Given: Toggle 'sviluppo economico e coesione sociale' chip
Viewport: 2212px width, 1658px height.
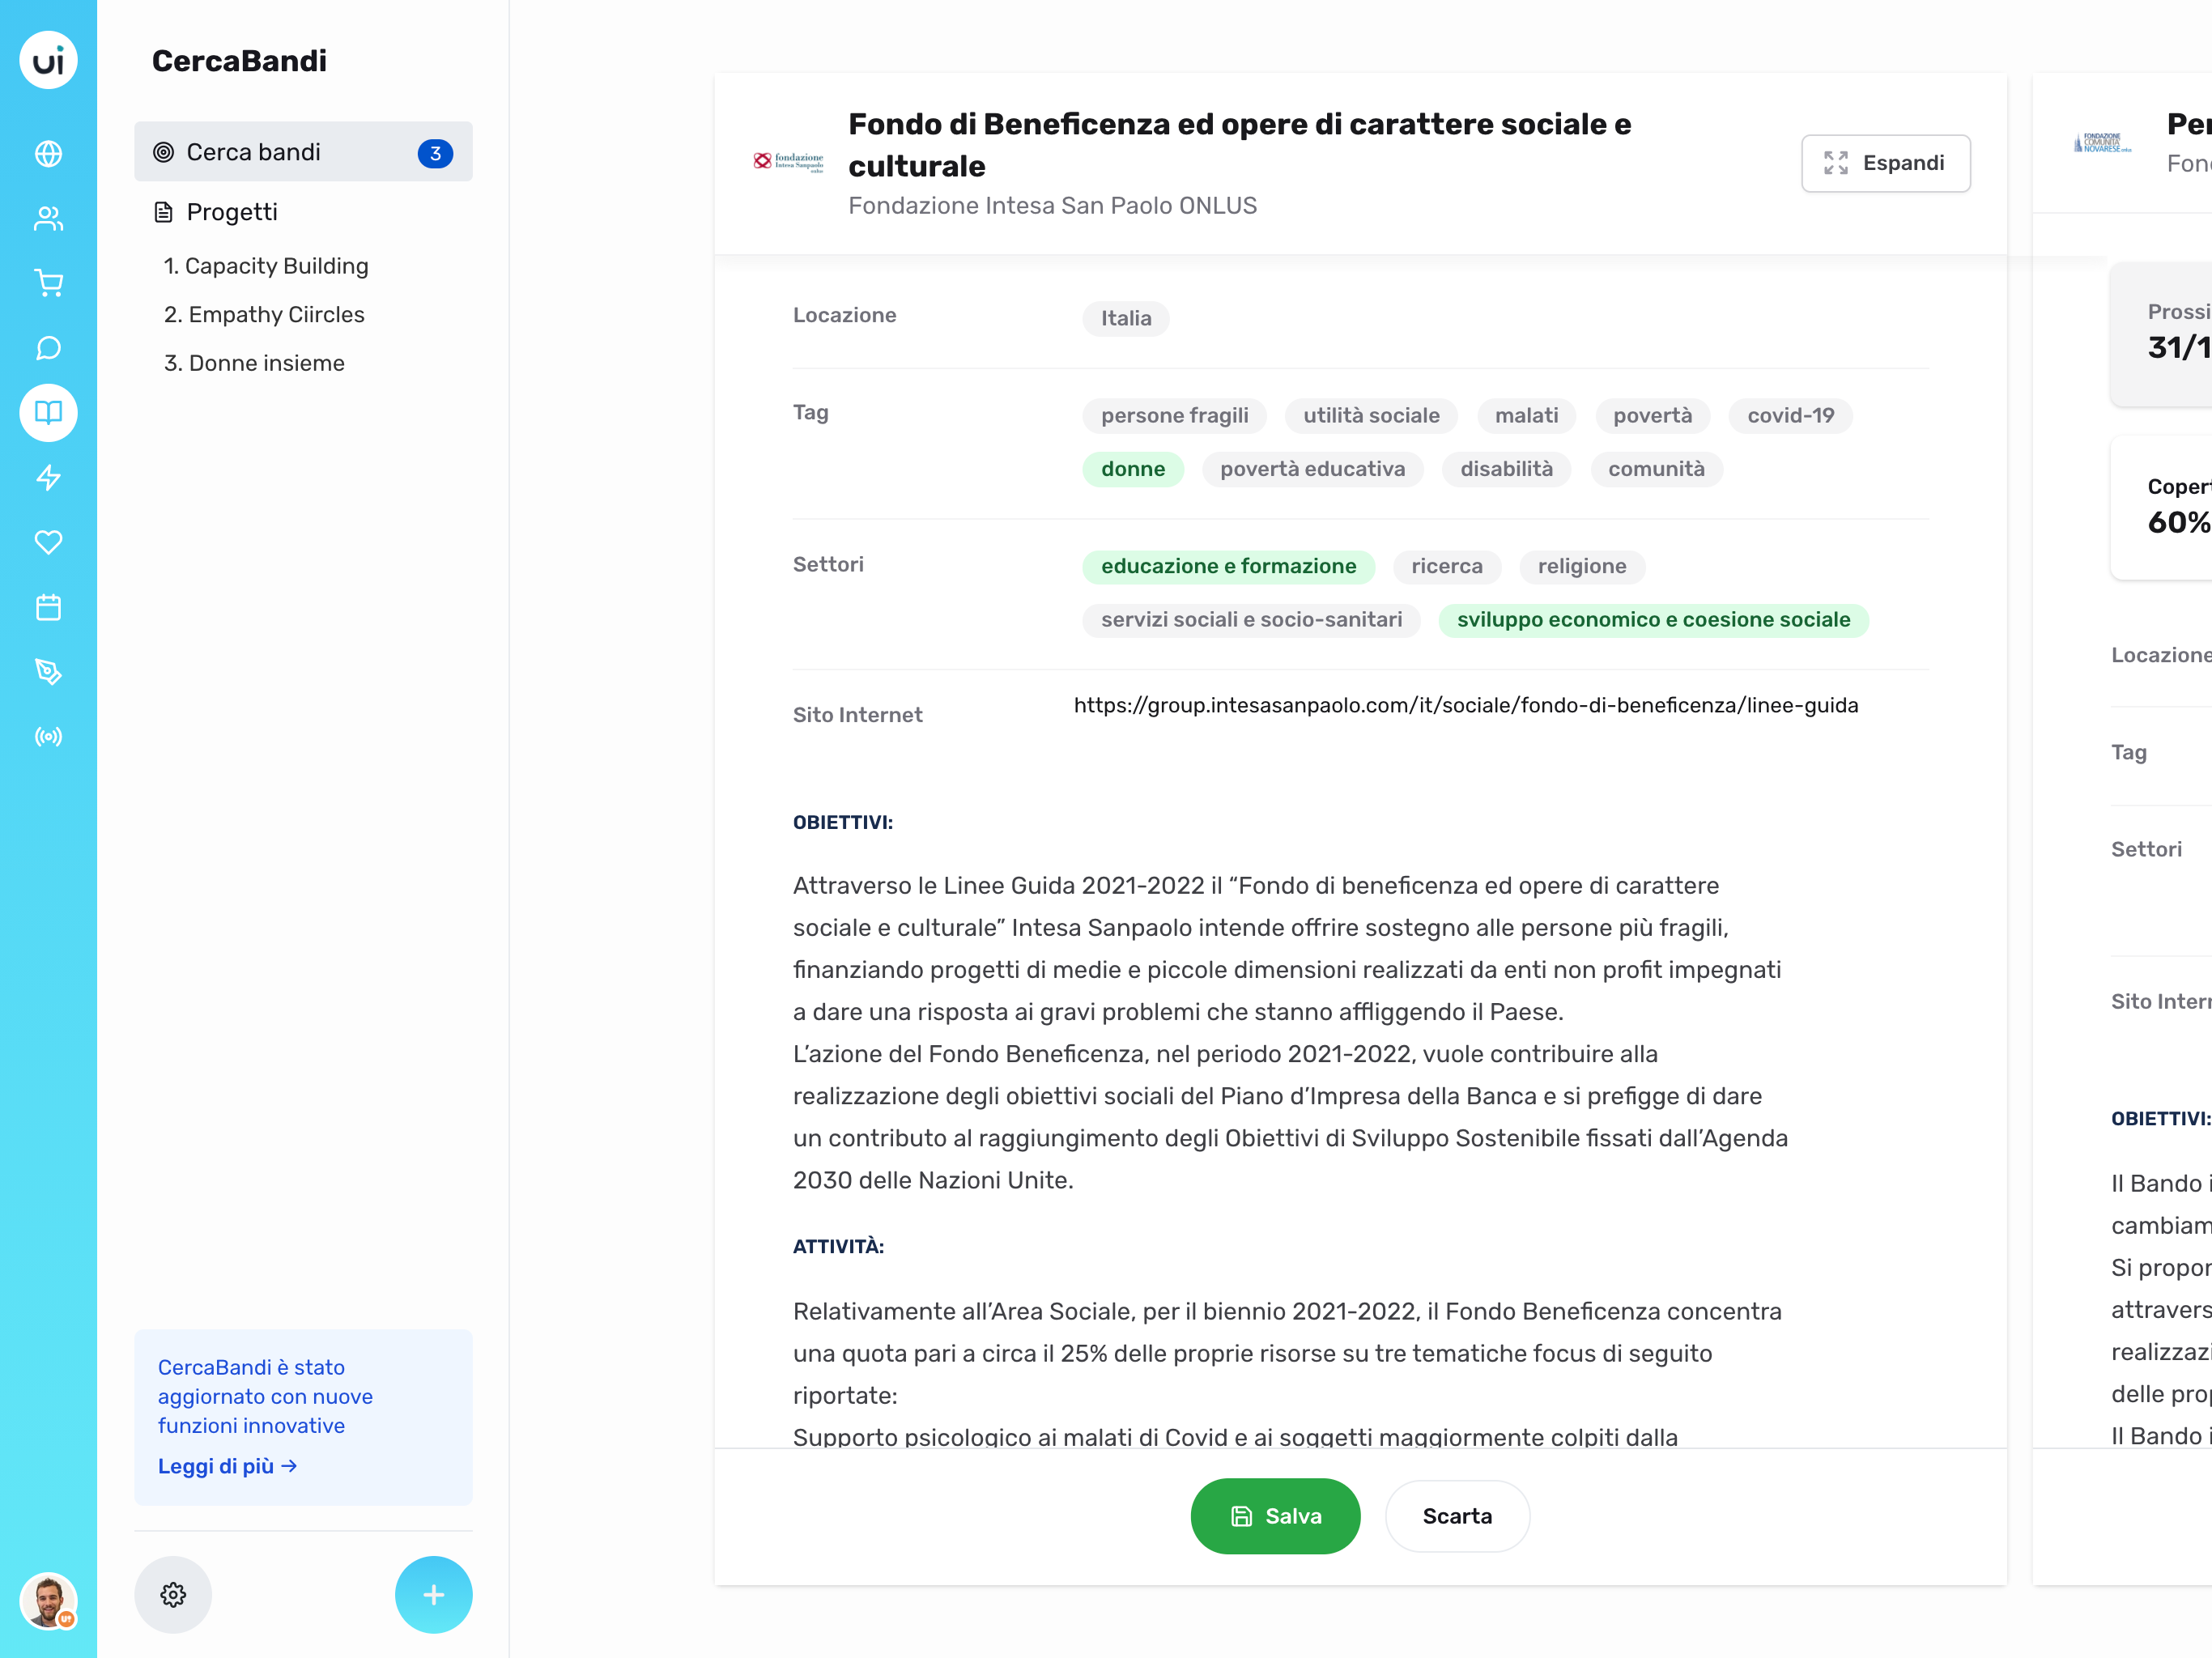Looking at the screenshot, I should pos(1652,620).
